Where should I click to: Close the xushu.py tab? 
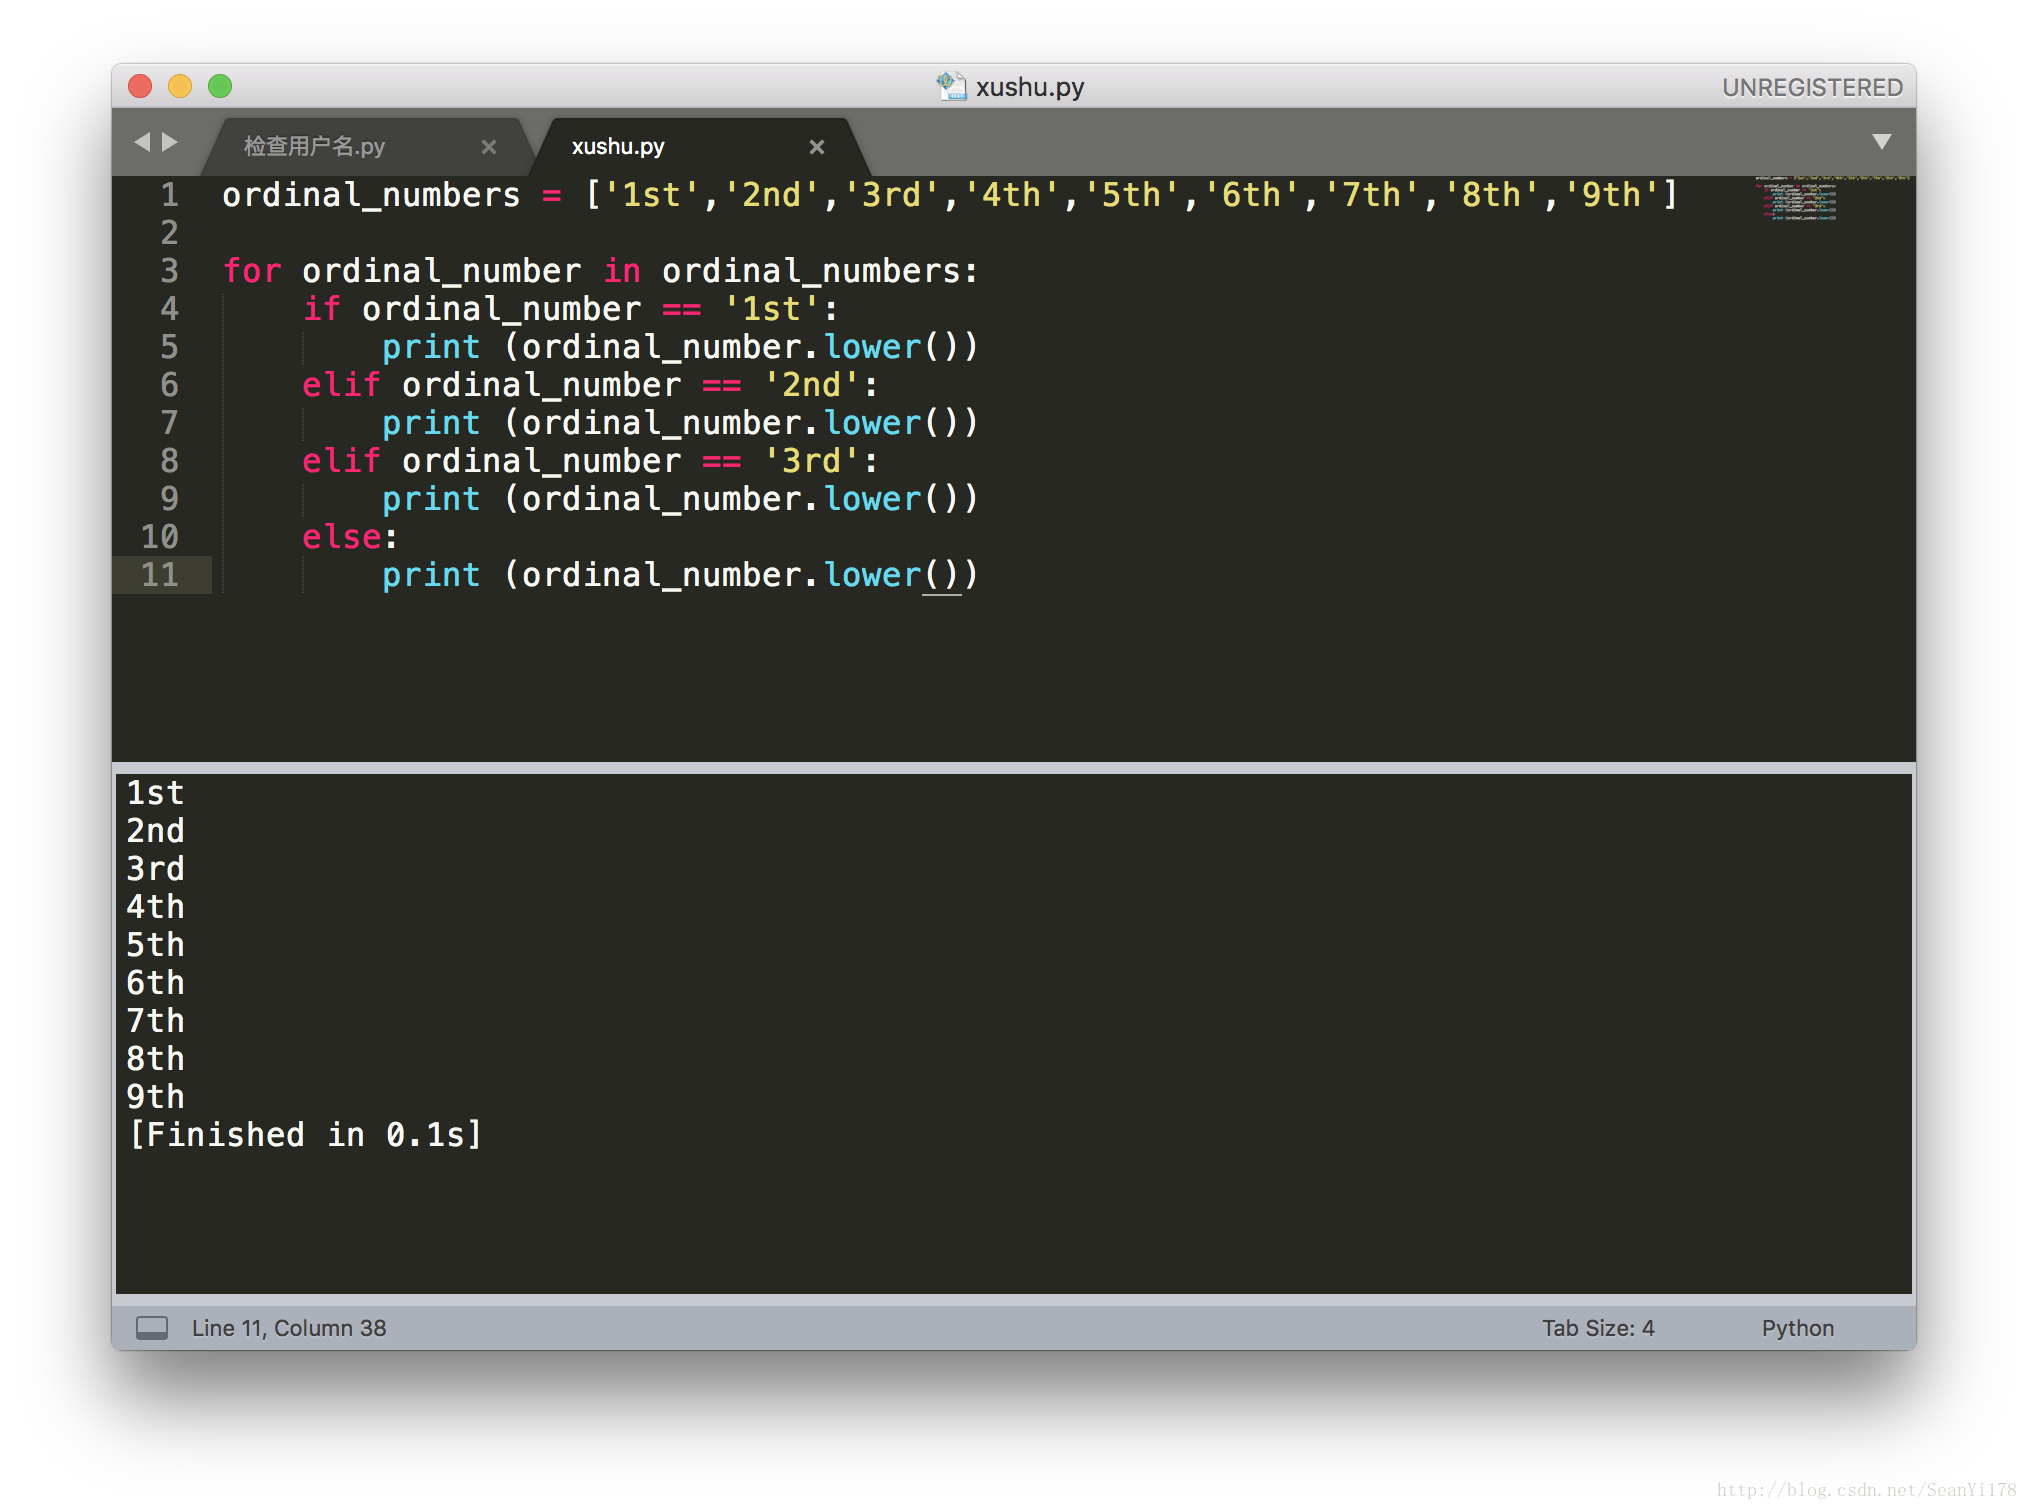tap(816, 147)
